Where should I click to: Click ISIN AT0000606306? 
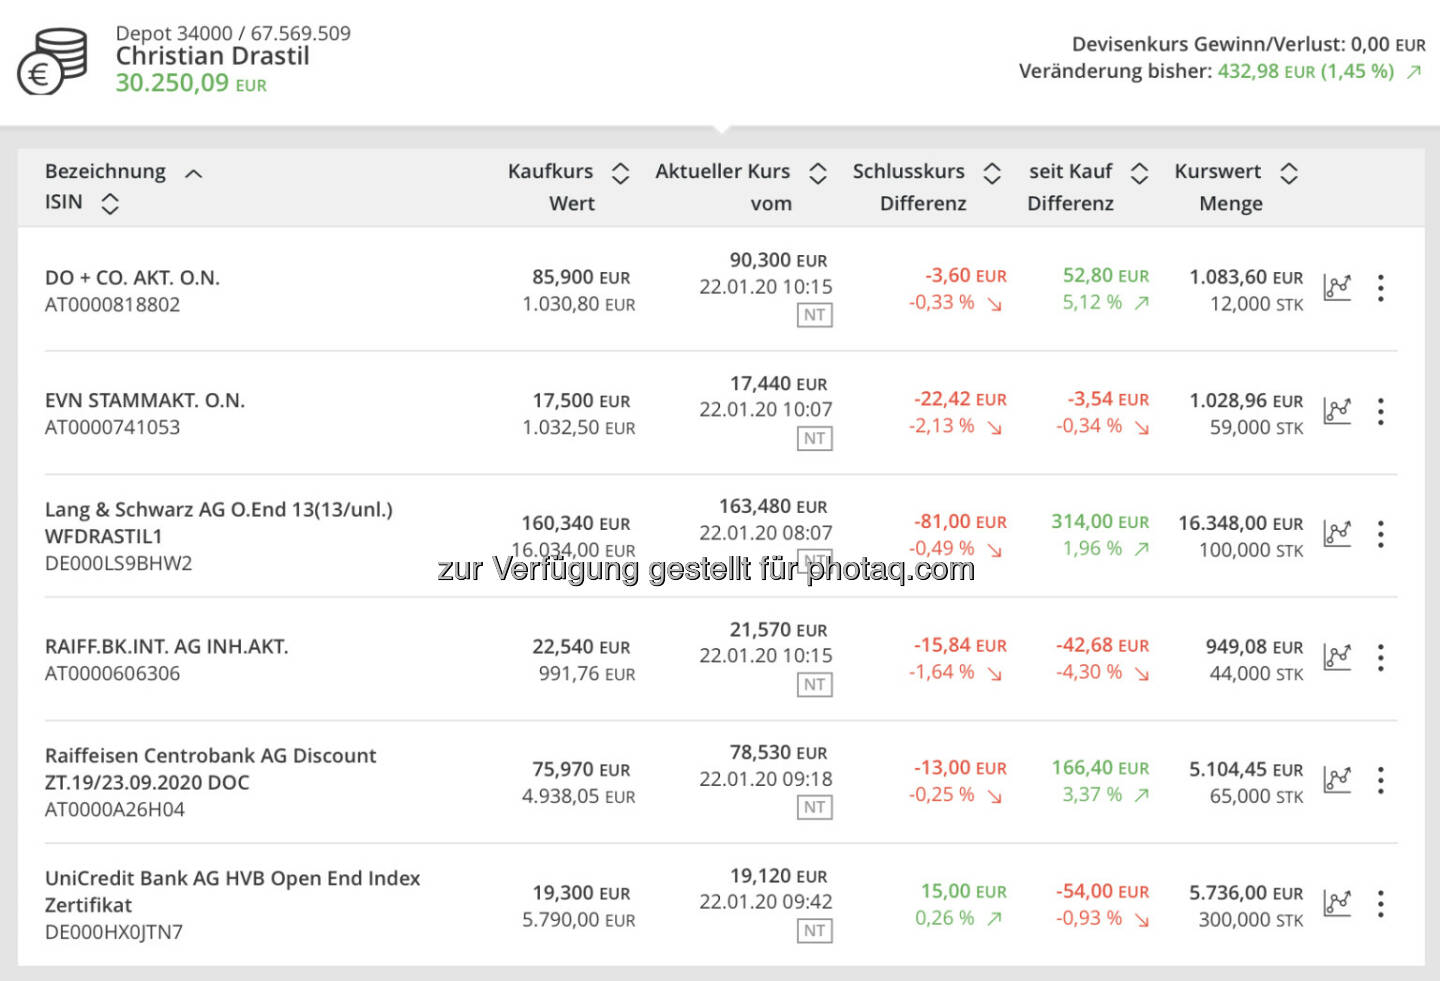112,674
